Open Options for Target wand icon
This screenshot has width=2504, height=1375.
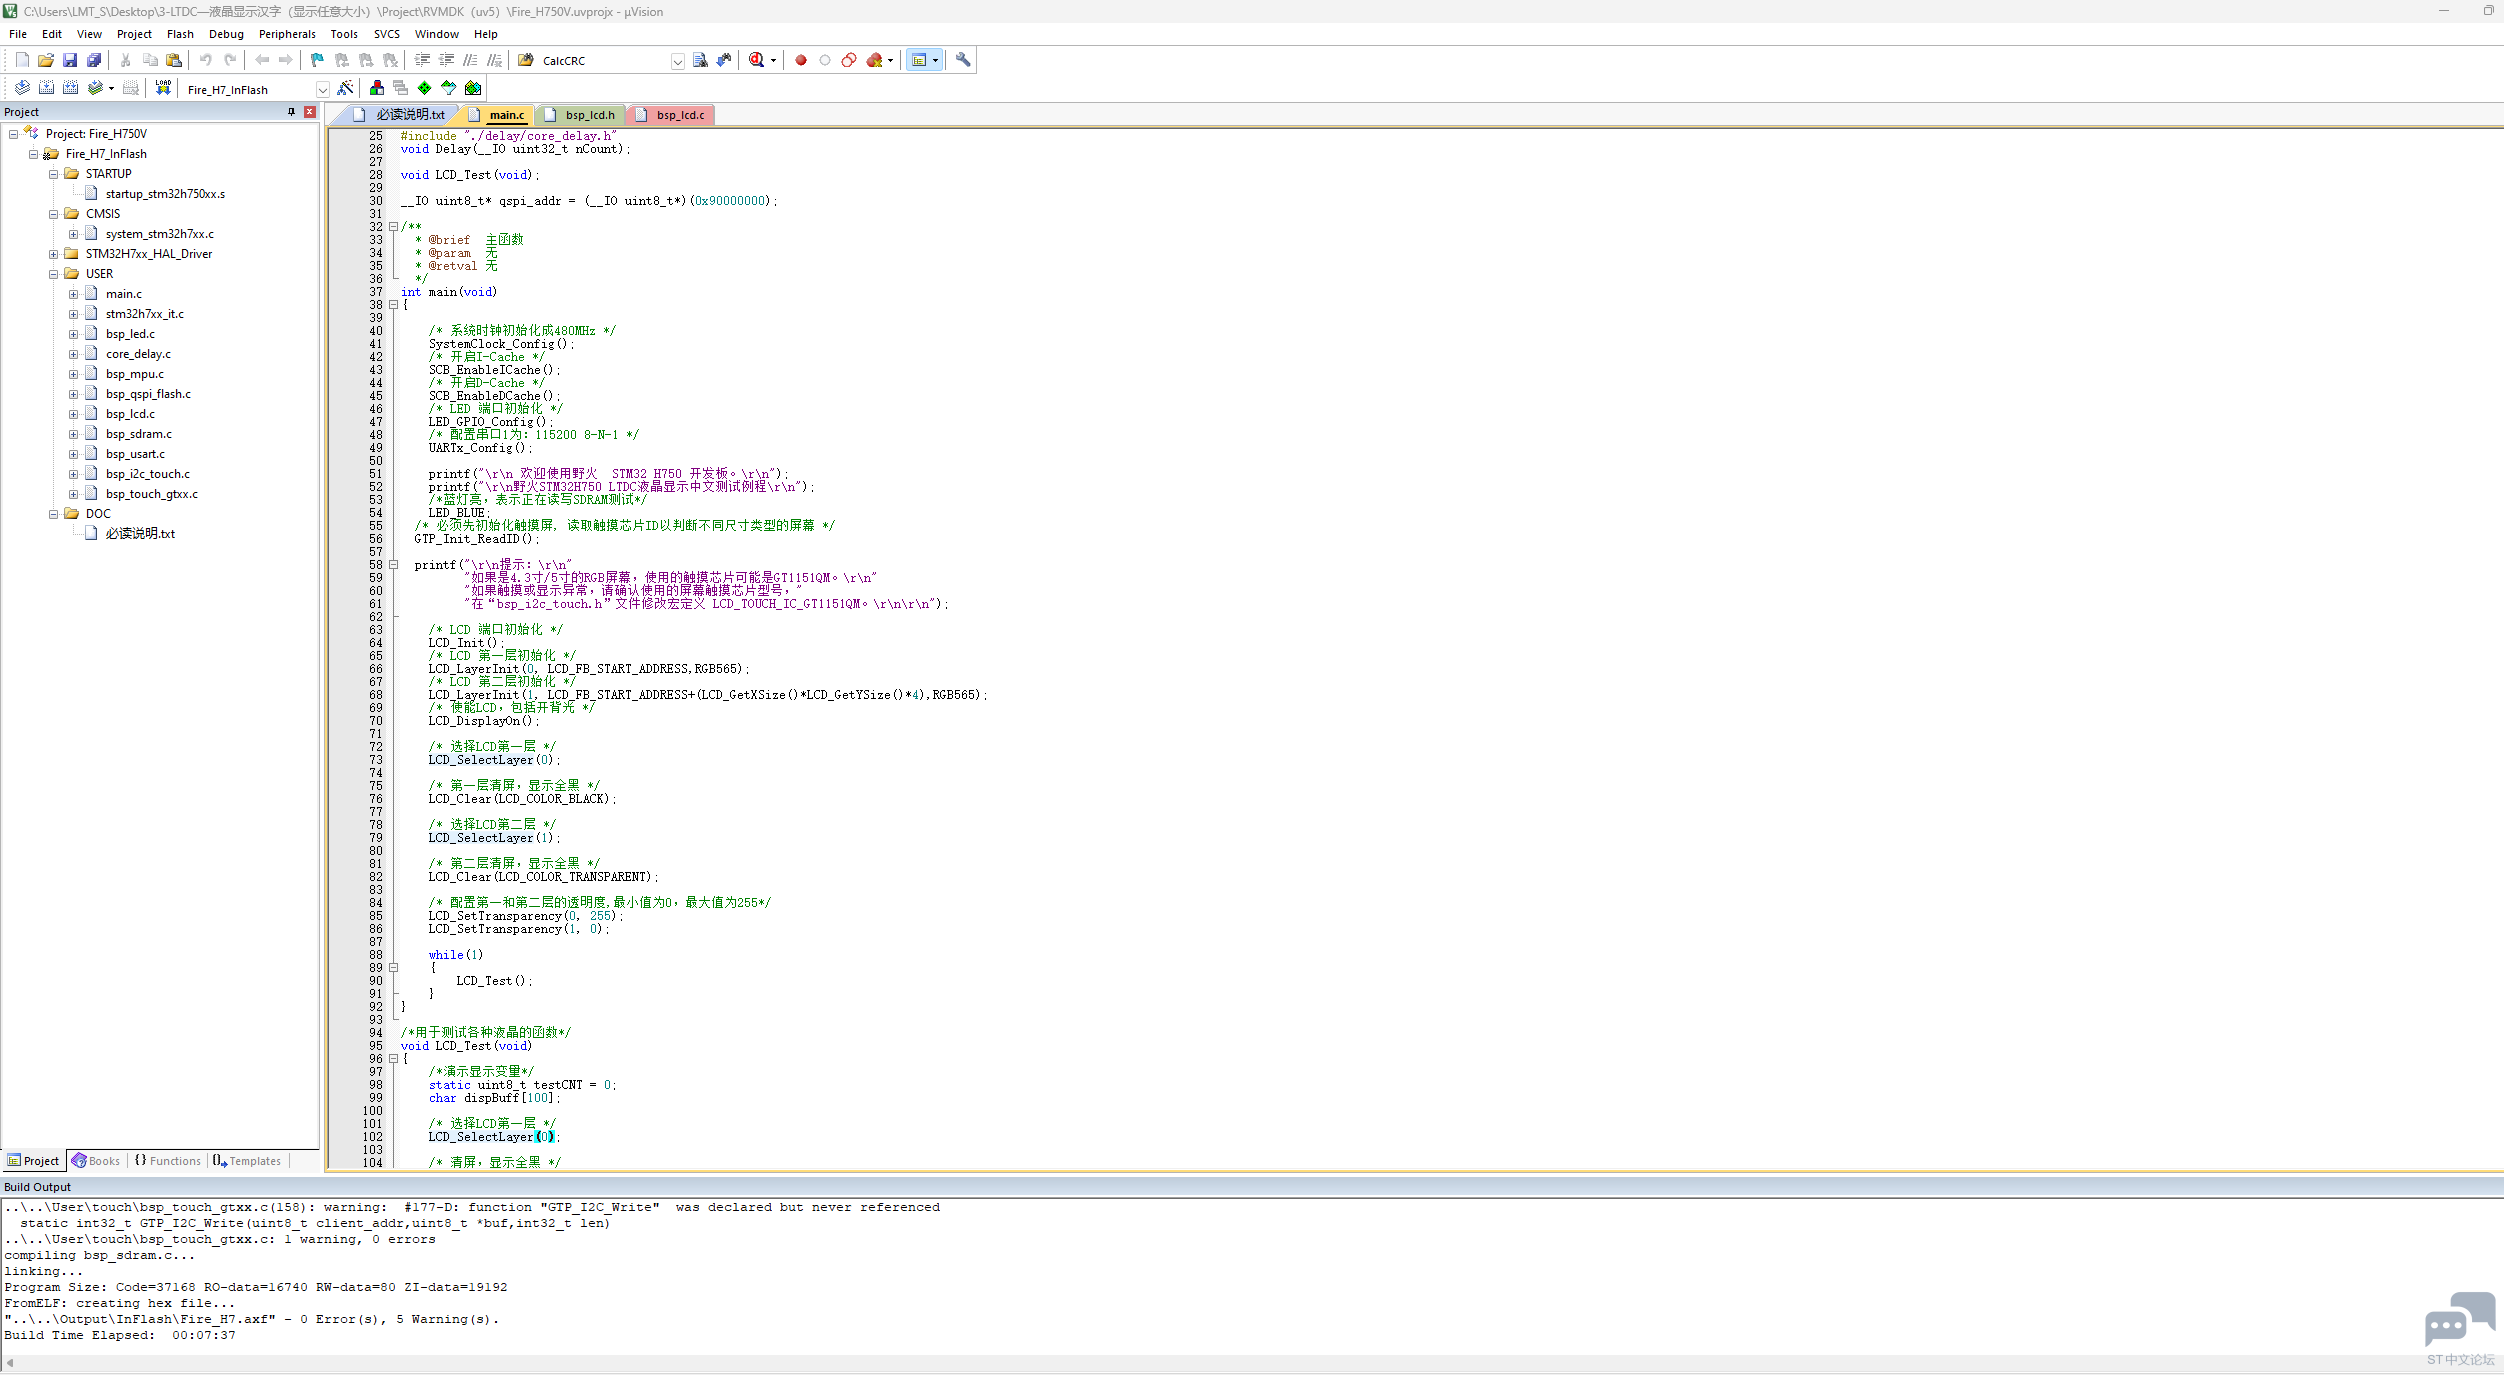point(345,88)
